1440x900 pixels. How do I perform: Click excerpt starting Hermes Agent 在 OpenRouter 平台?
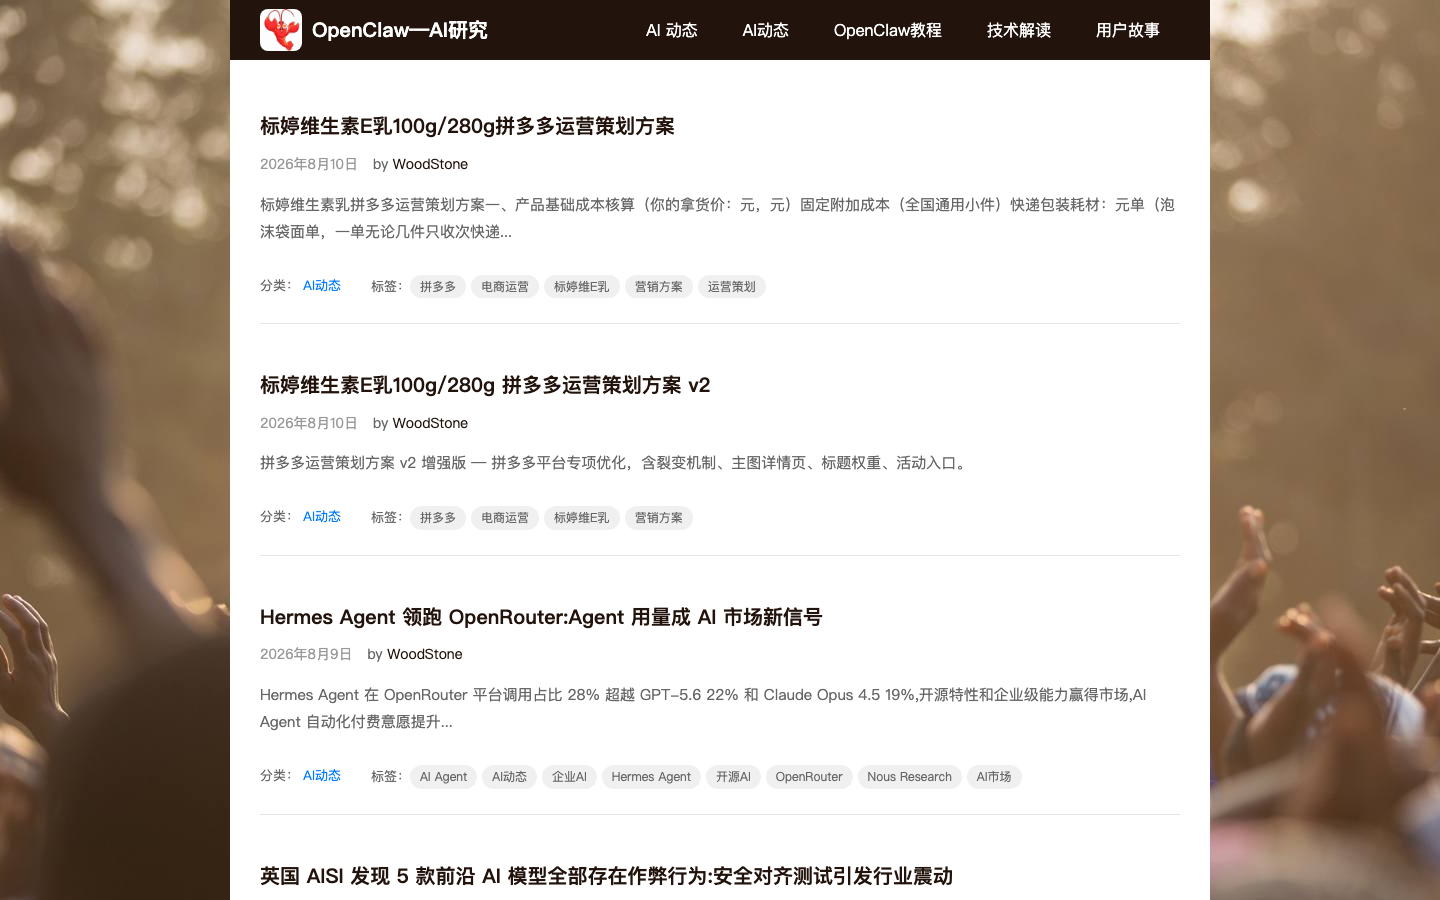click(703, 708)
